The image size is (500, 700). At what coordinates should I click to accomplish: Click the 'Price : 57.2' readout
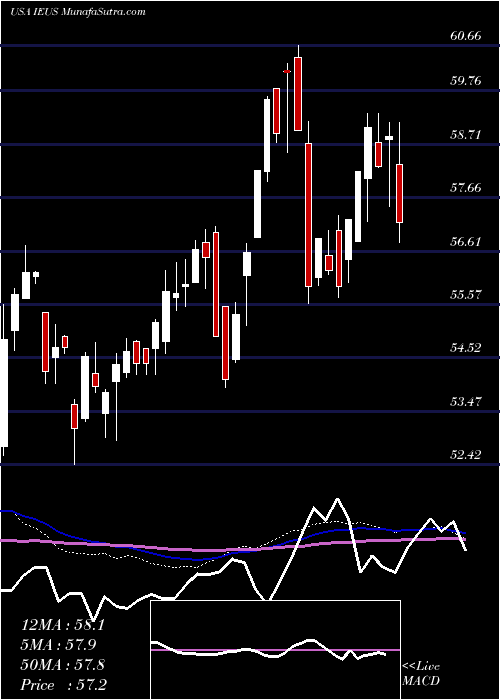coord(63,685)
